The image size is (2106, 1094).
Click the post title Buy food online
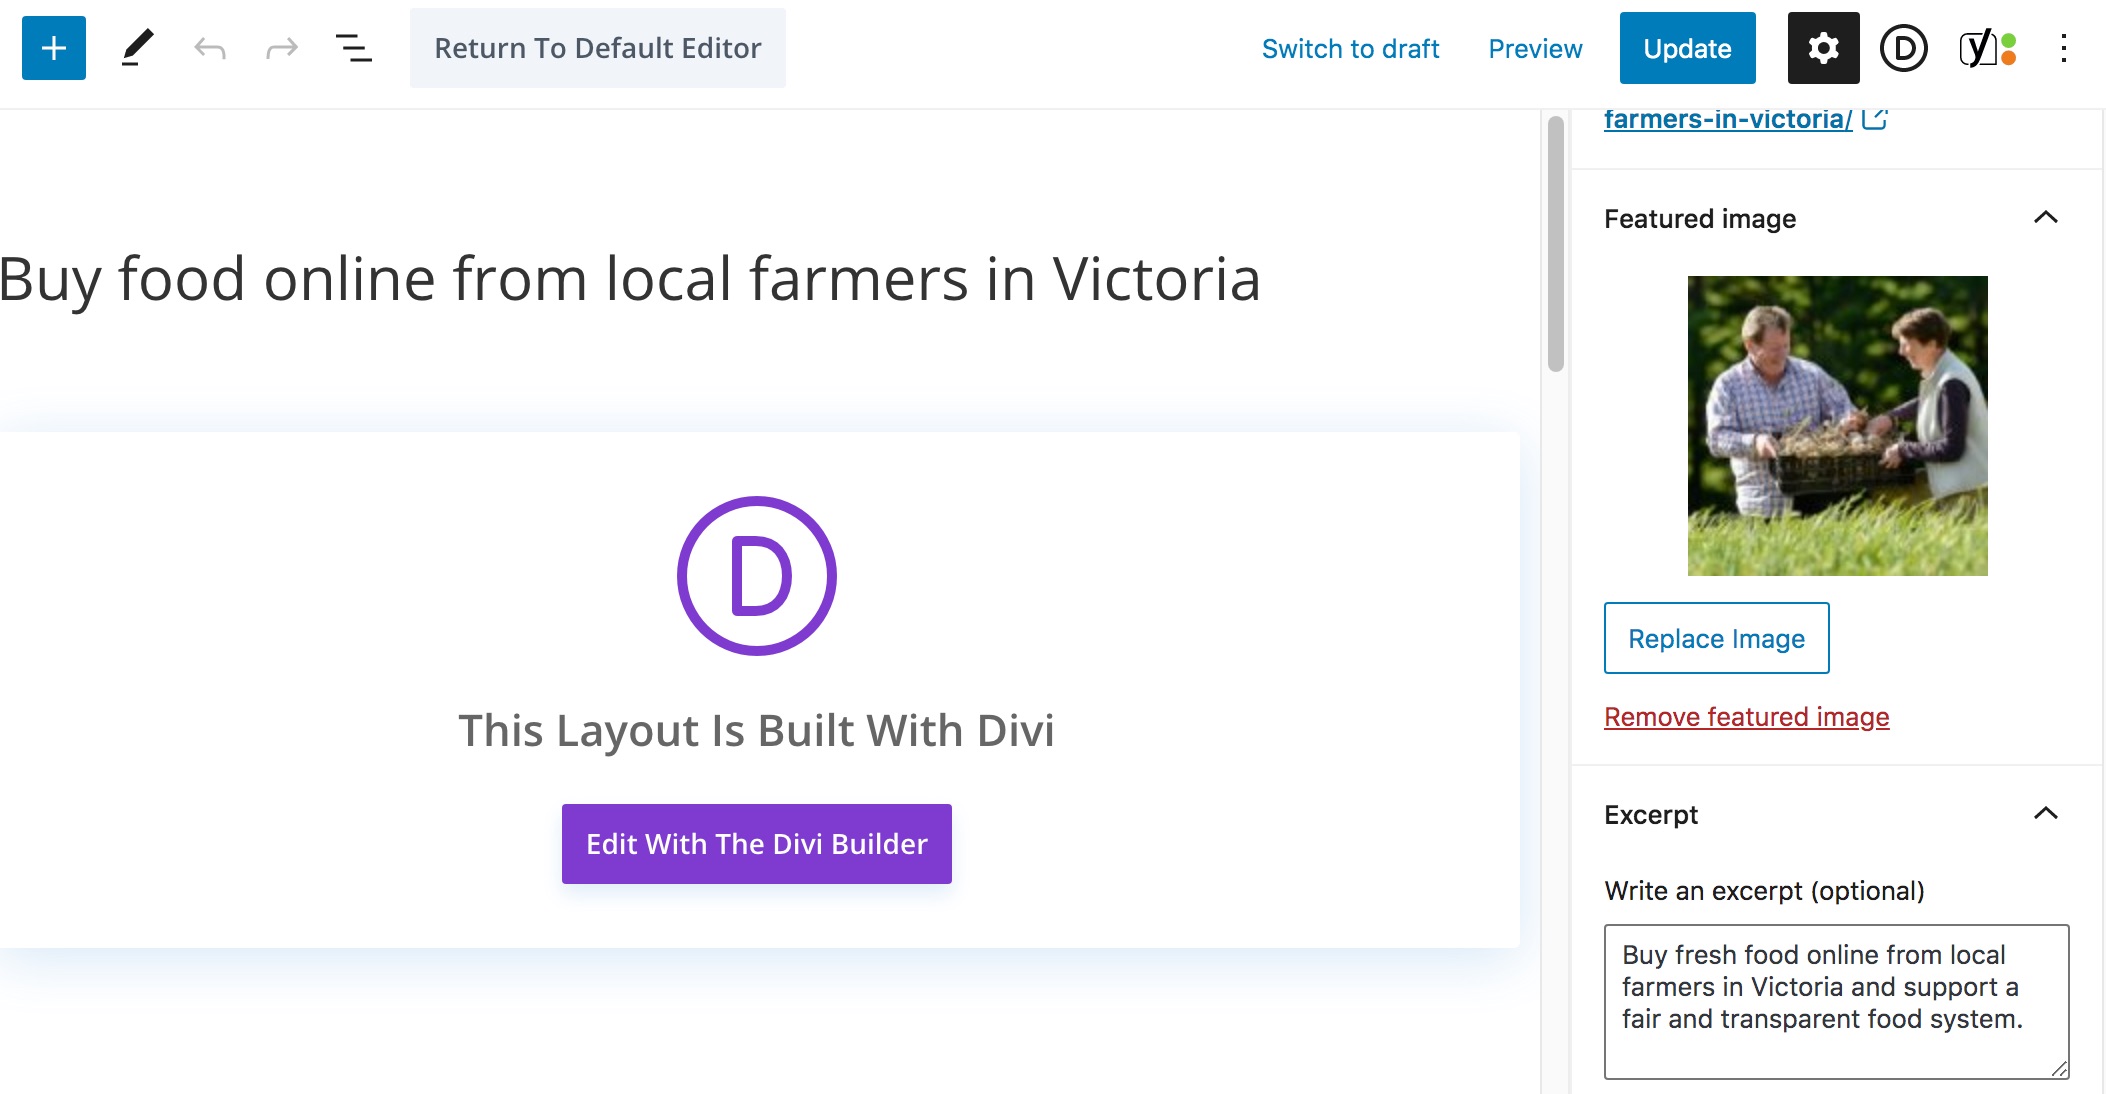pyautogui.click(x=630, y=279)
